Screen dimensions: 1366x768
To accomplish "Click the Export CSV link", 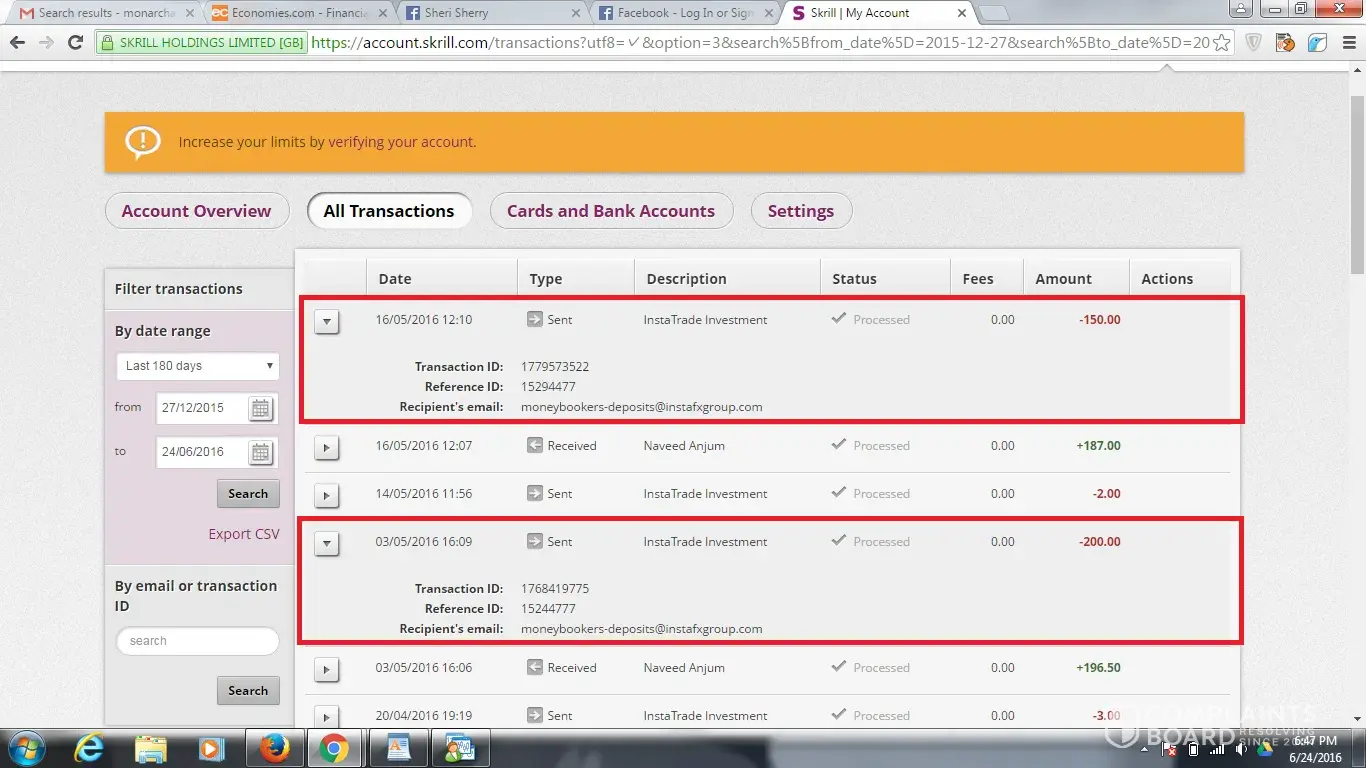I will (x=244, y=534).
